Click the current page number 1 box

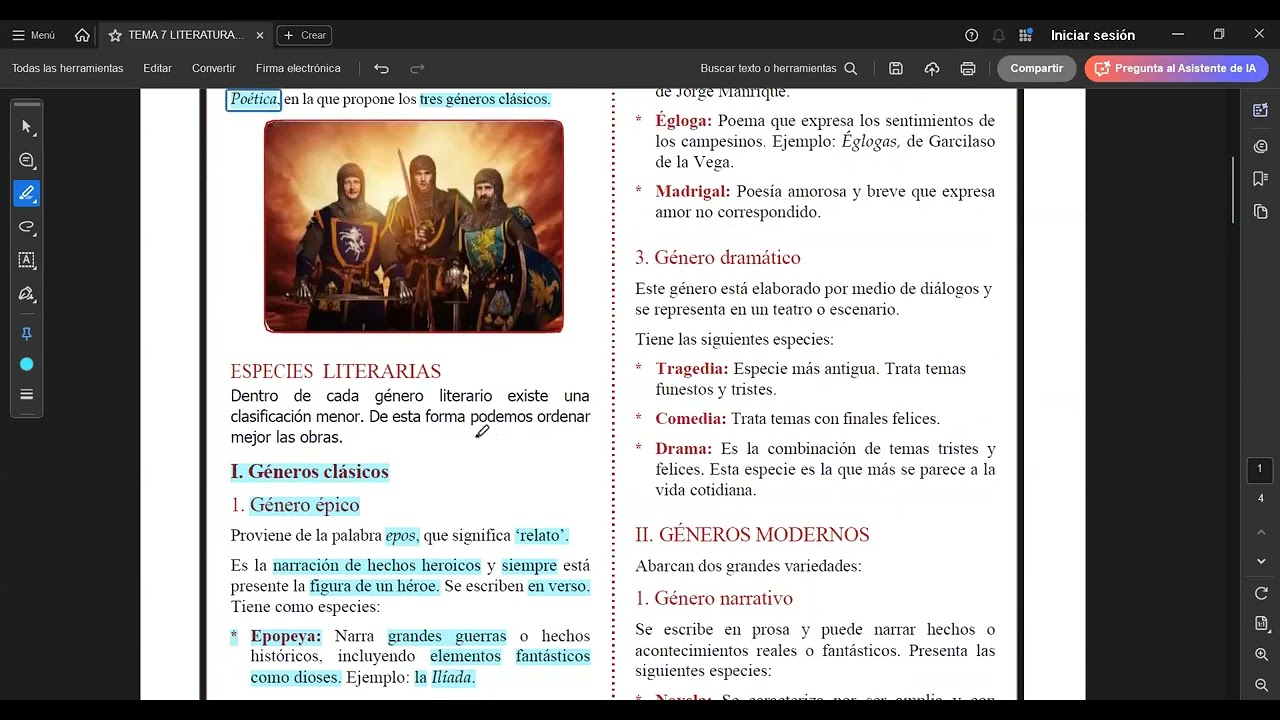(1260, 469)
